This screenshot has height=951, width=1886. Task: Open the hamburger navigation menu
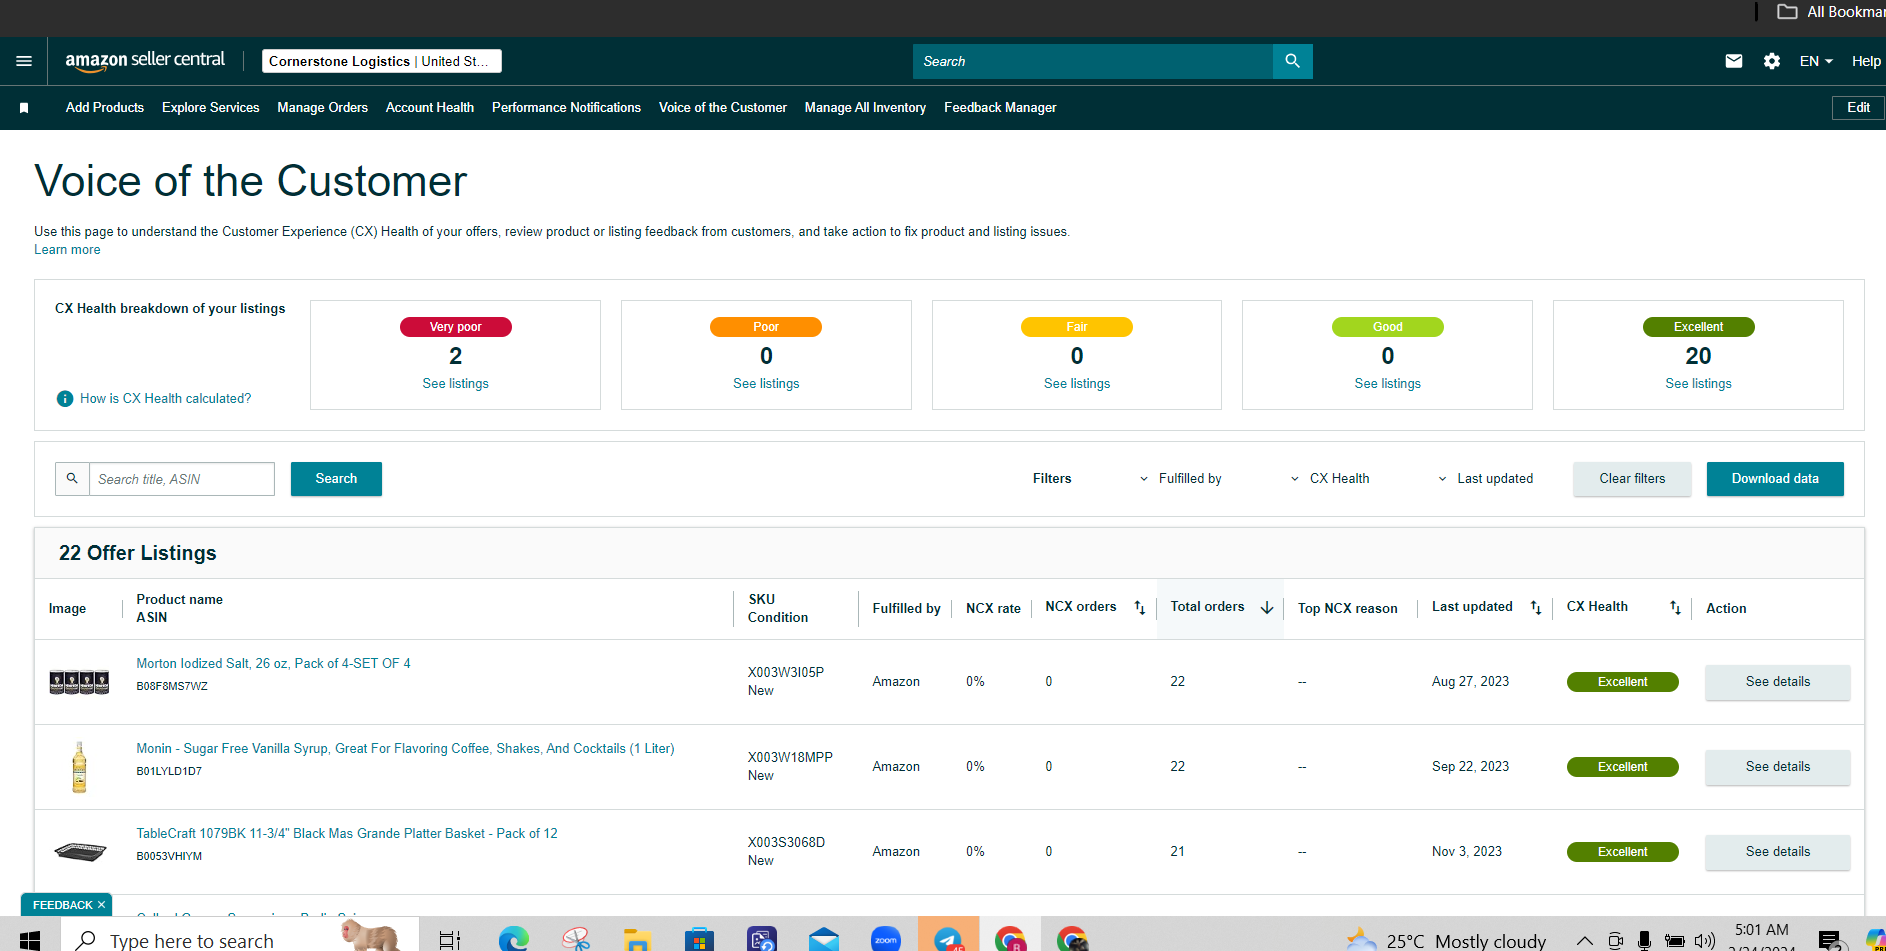(x=24, y=61)
